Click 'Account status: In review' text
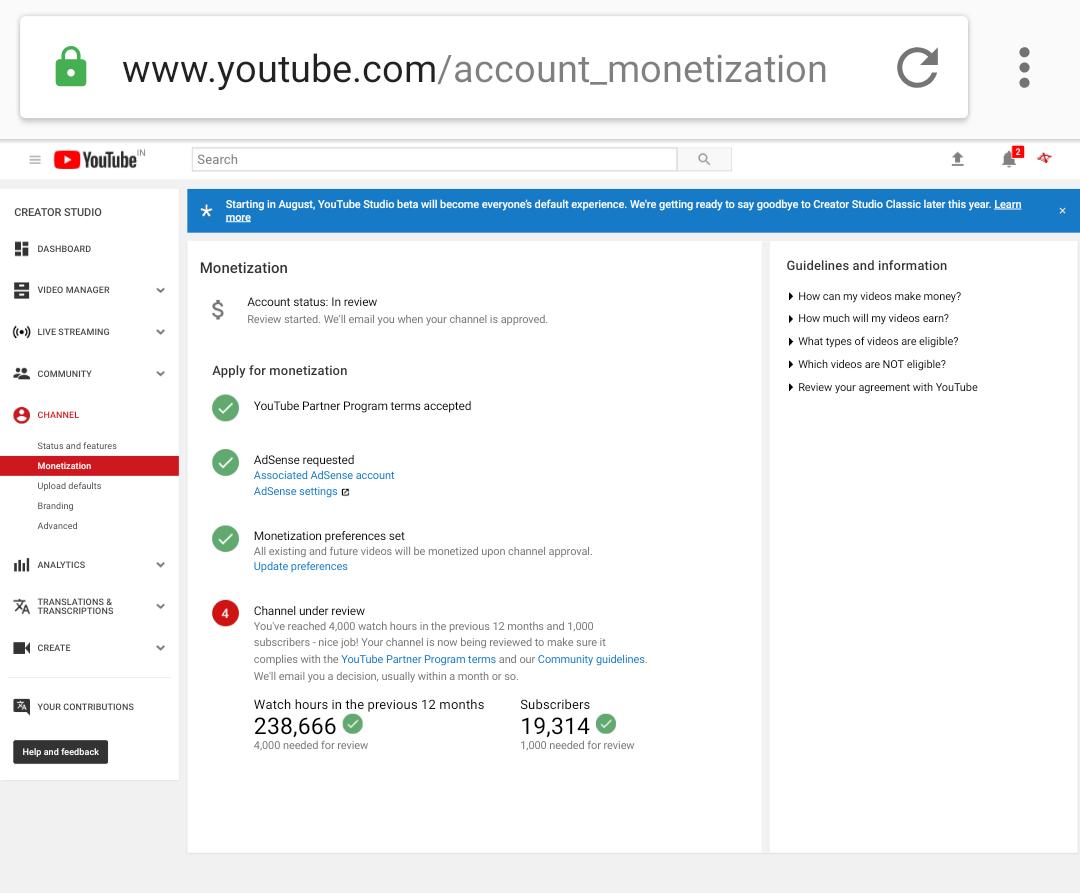The width and height of the screenshot is (1080, 893). [x=312, y=302]
